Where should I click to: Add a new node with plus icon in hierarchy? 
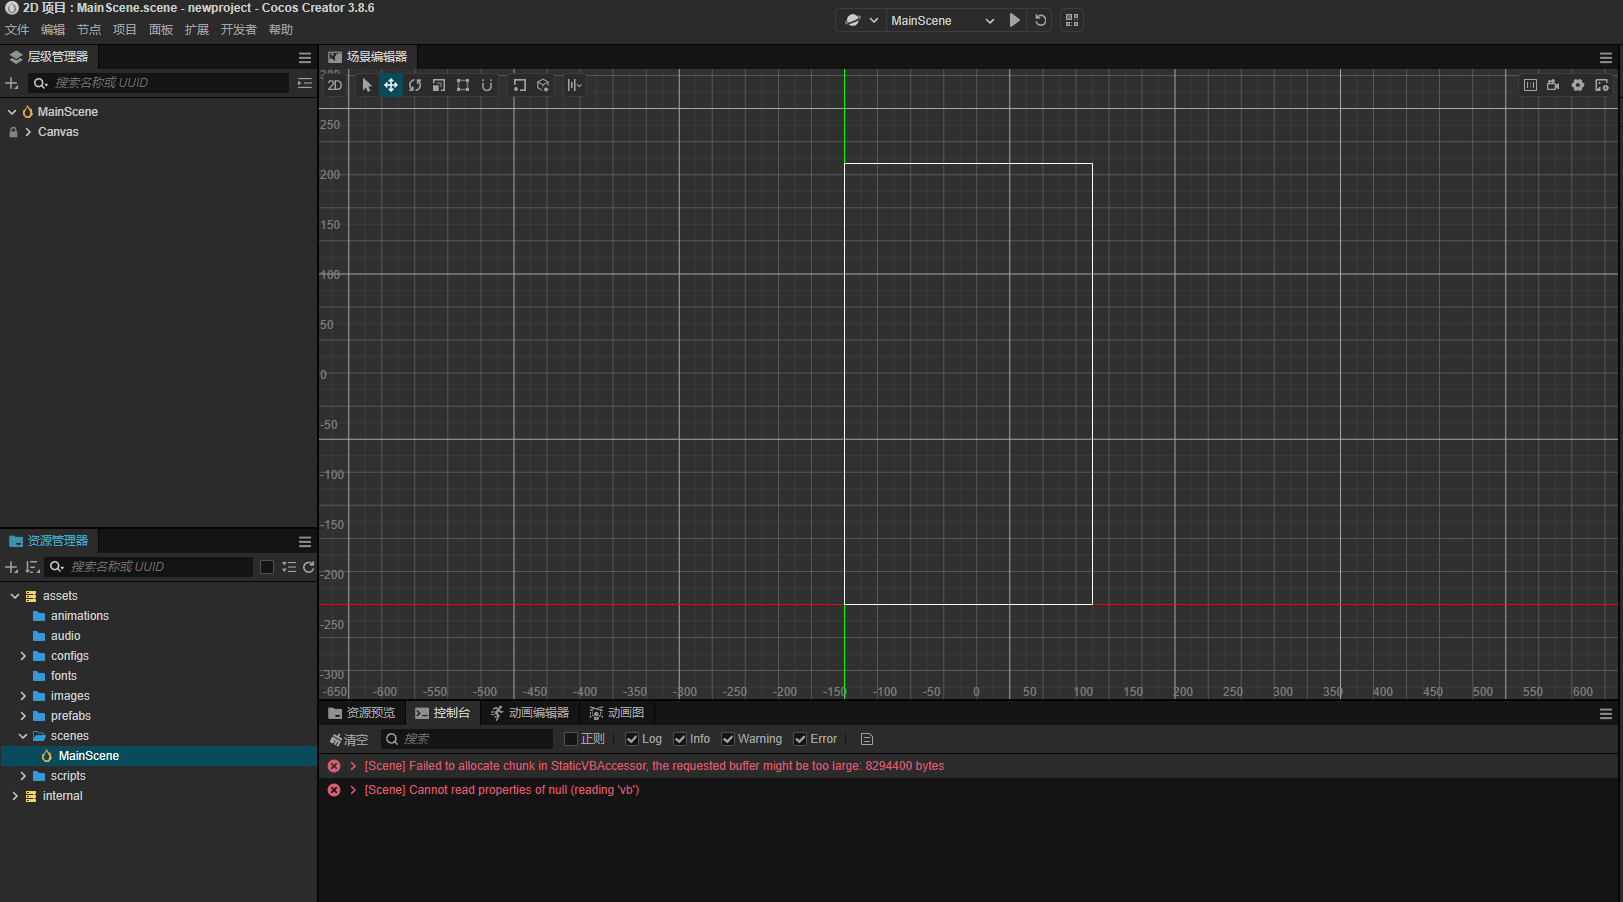click(x=12, y=83)
